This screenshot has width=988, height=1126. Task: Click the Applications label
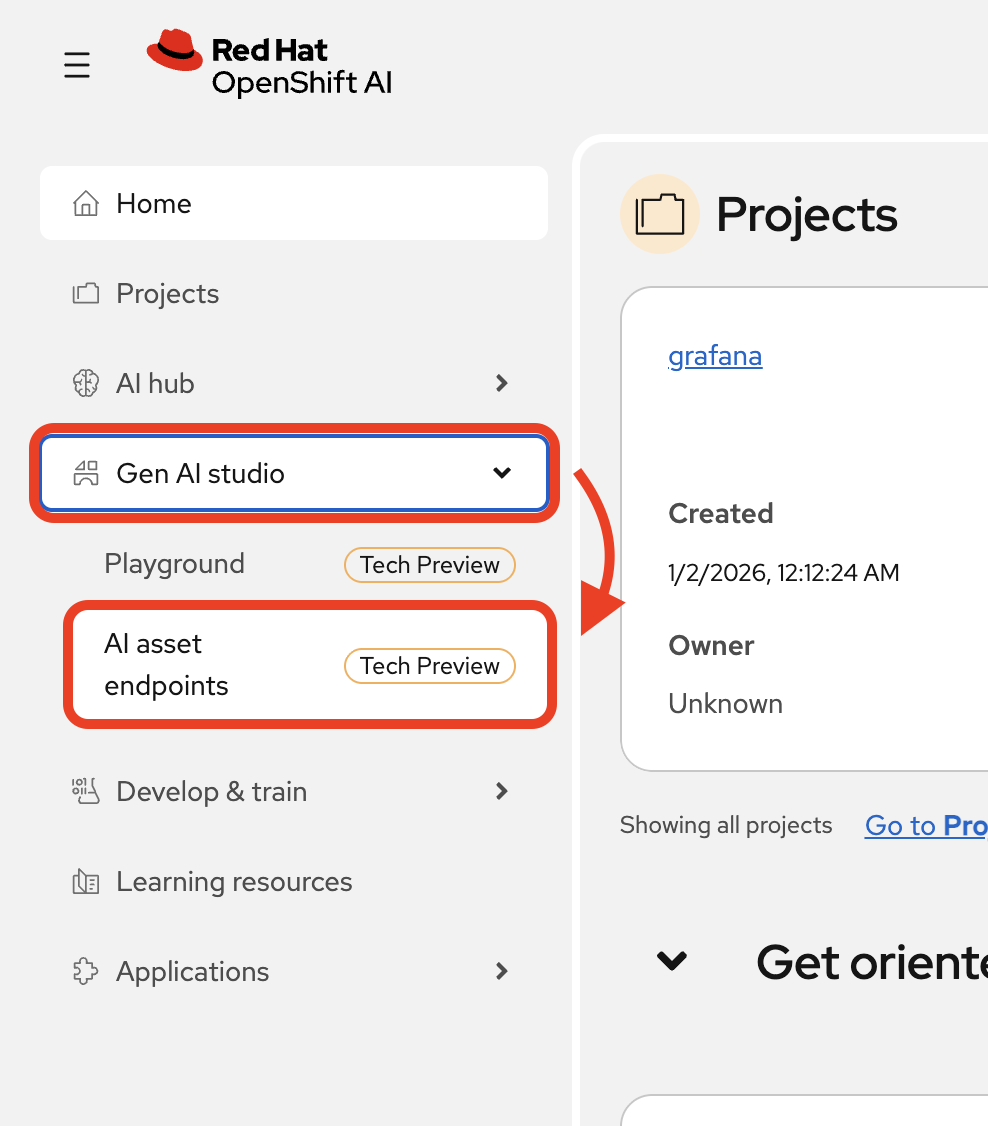click(x=192, y=972)
